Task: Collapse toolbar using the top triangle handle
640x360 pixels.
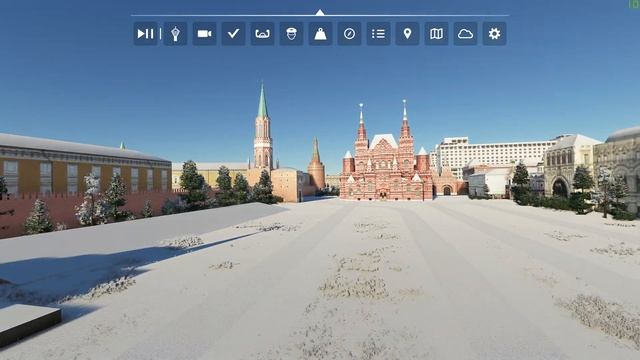Action: (x=320, y=12)
